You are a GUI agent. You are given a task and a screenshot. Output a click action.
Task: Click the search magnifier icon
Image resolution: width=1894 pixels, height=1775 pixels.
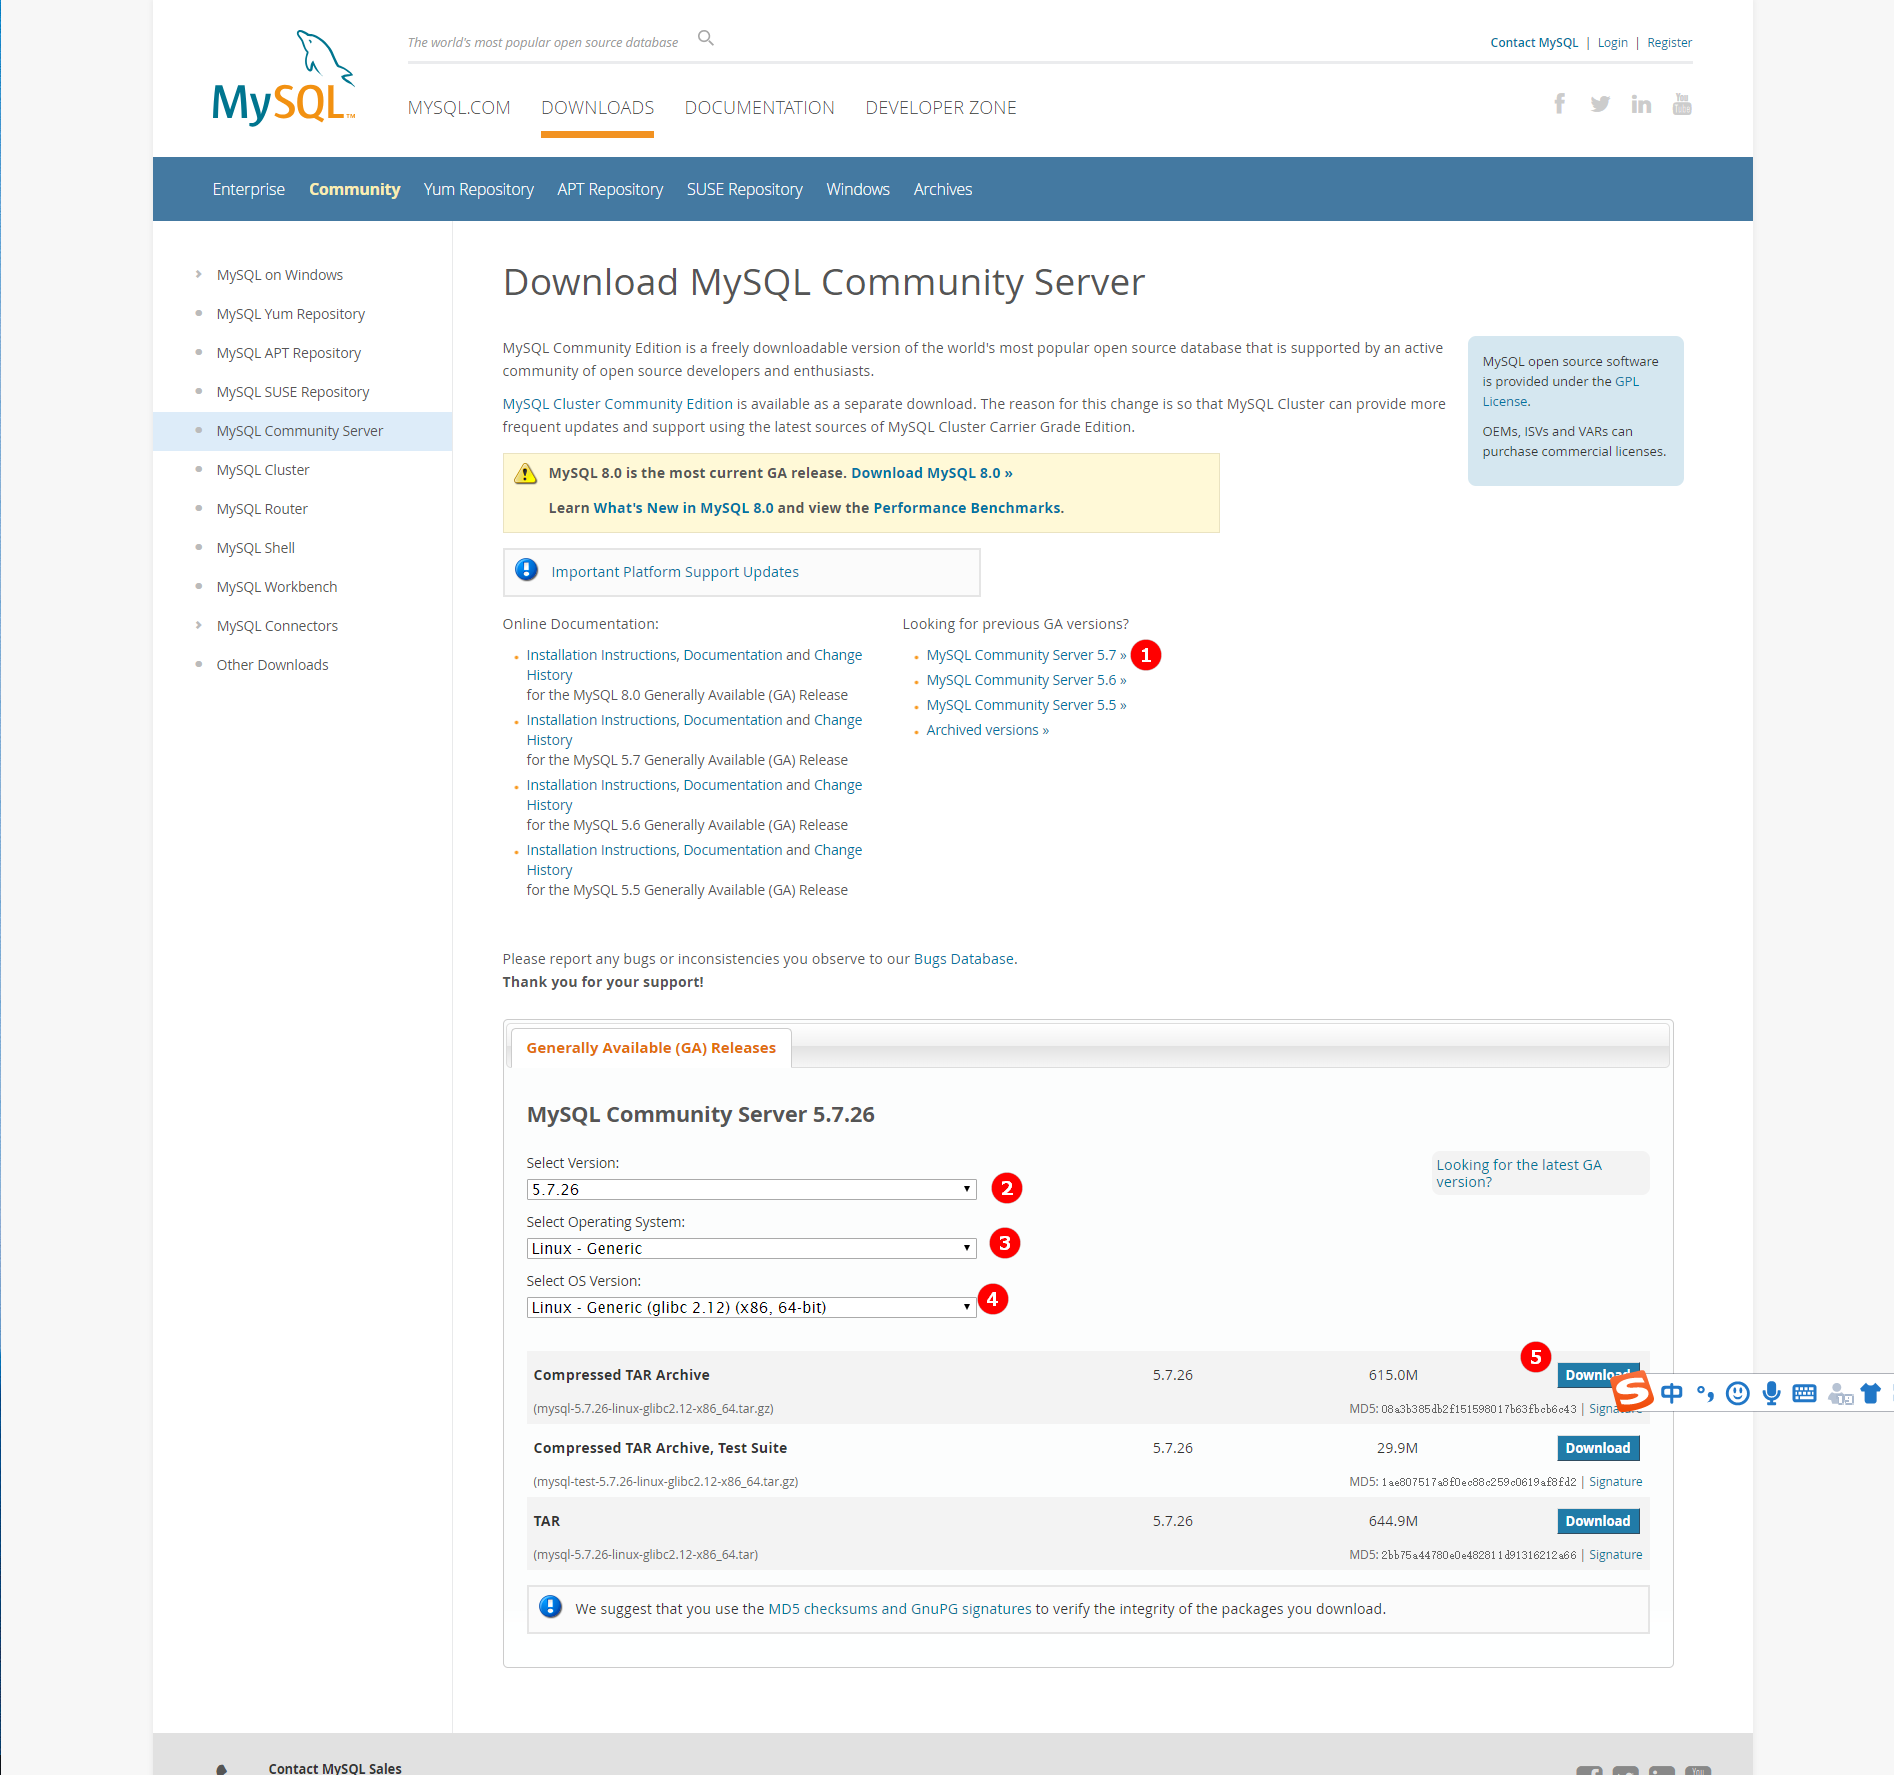point(705,38)
